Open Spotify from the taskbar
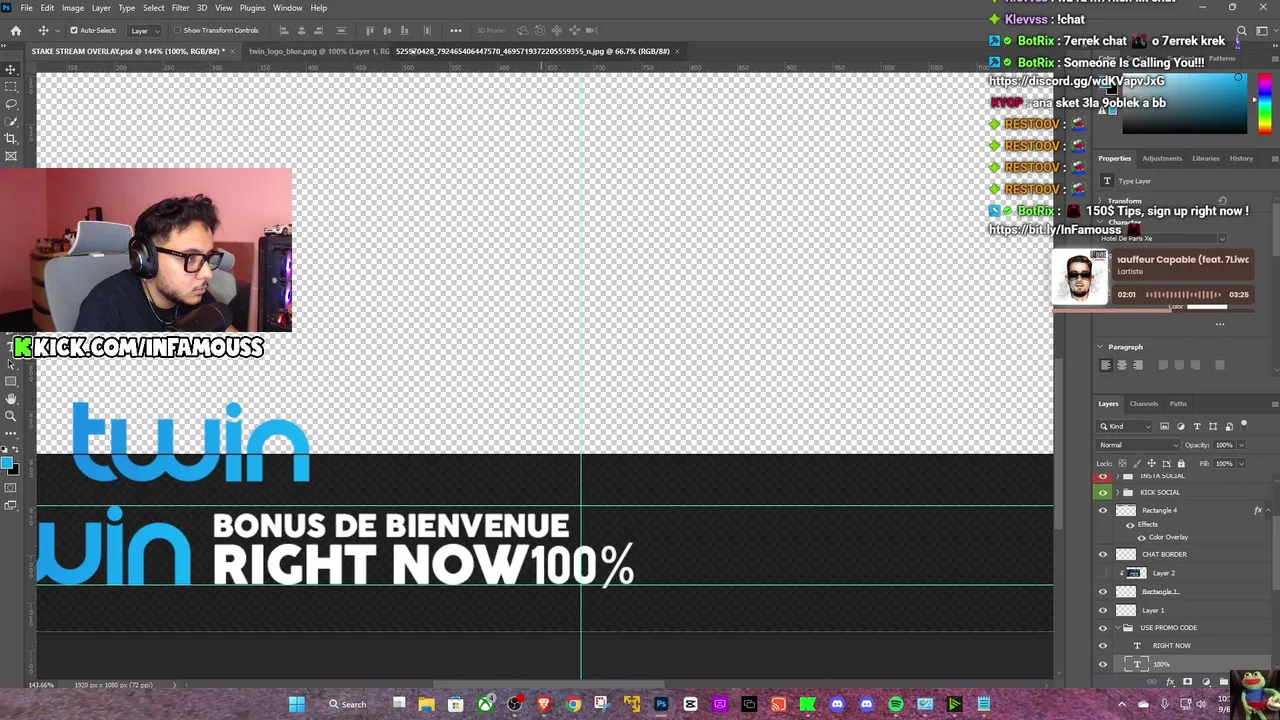1280x720 pixels. pyautogui.click(x=896, y=704)
